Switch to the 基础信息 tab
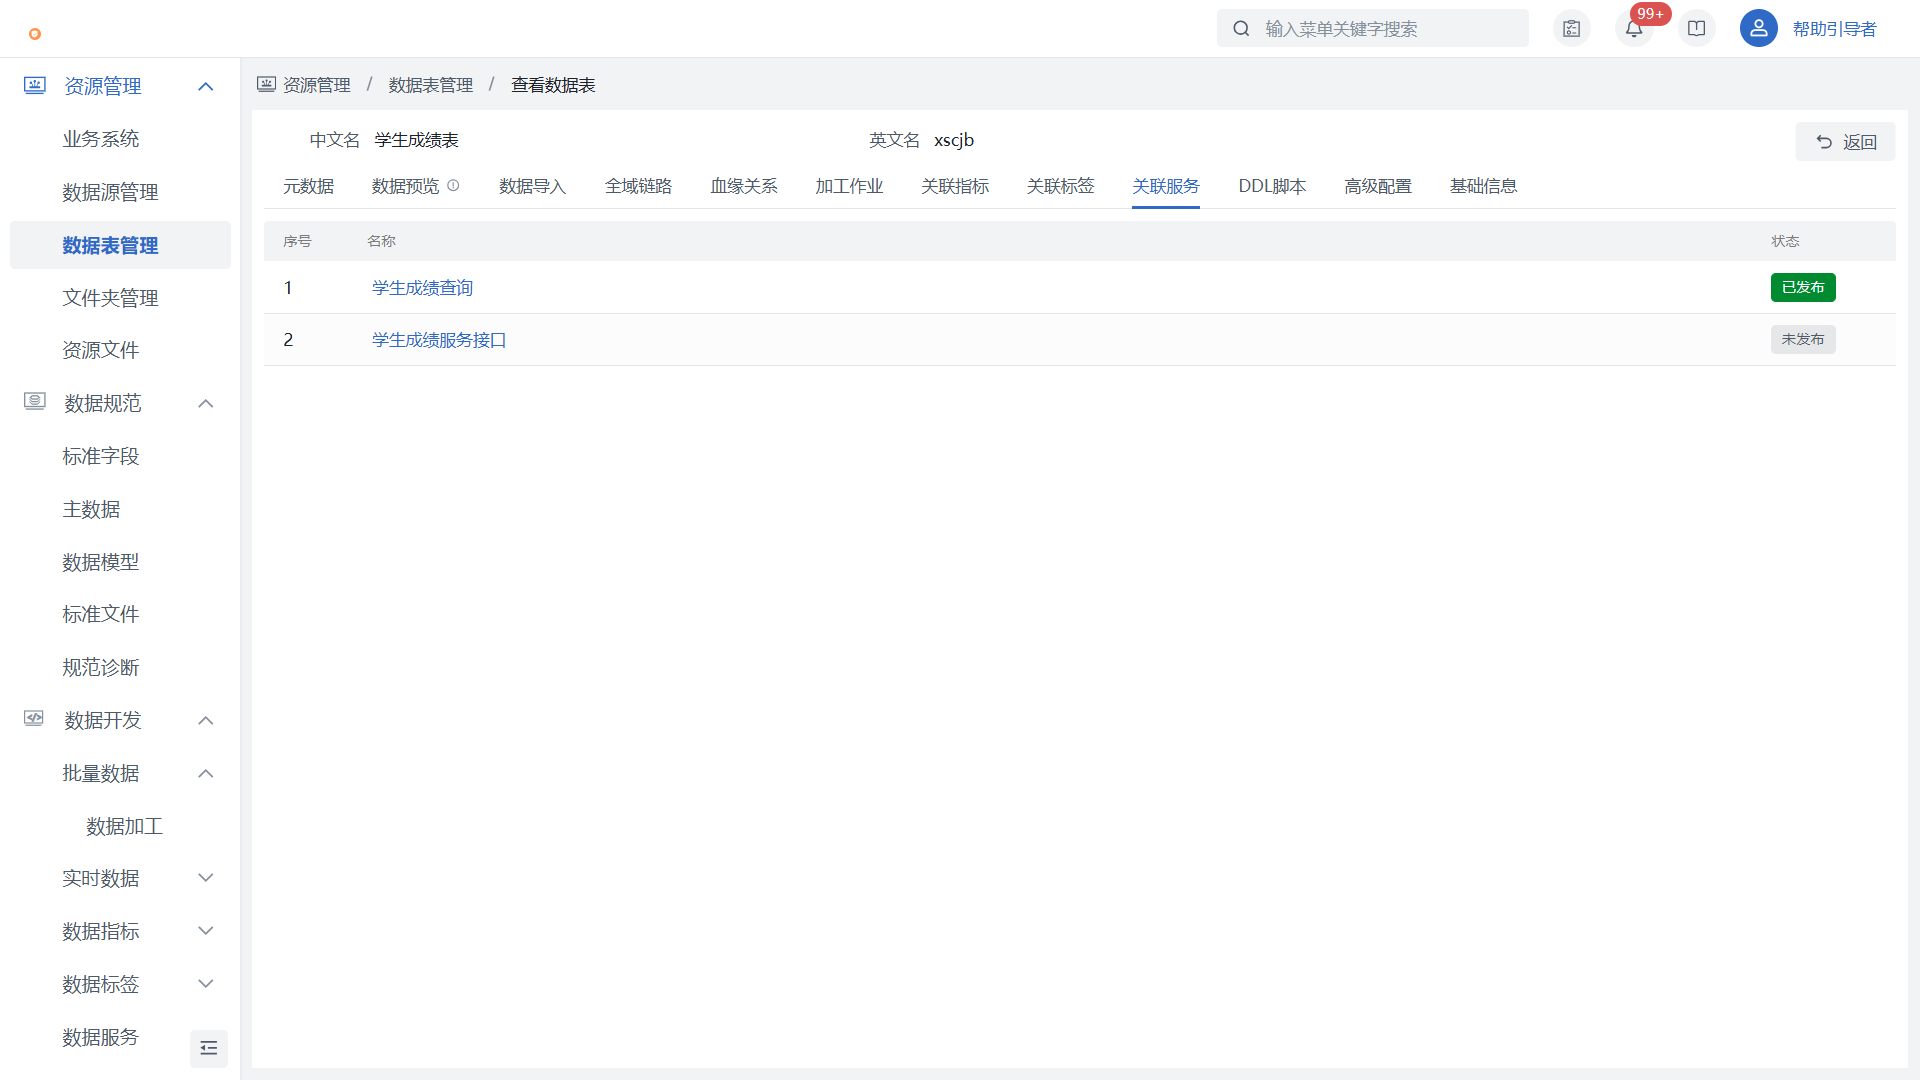 (1484, 186)
